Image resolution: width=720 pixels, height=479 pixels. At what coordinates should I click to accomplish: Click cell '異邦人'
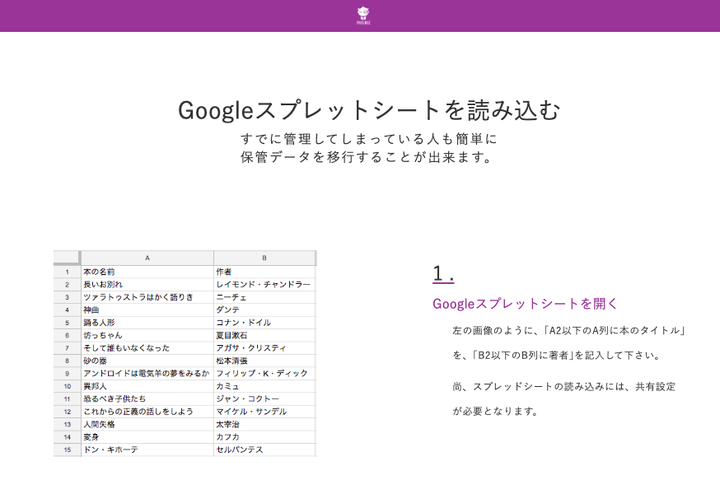pos(147,386)
